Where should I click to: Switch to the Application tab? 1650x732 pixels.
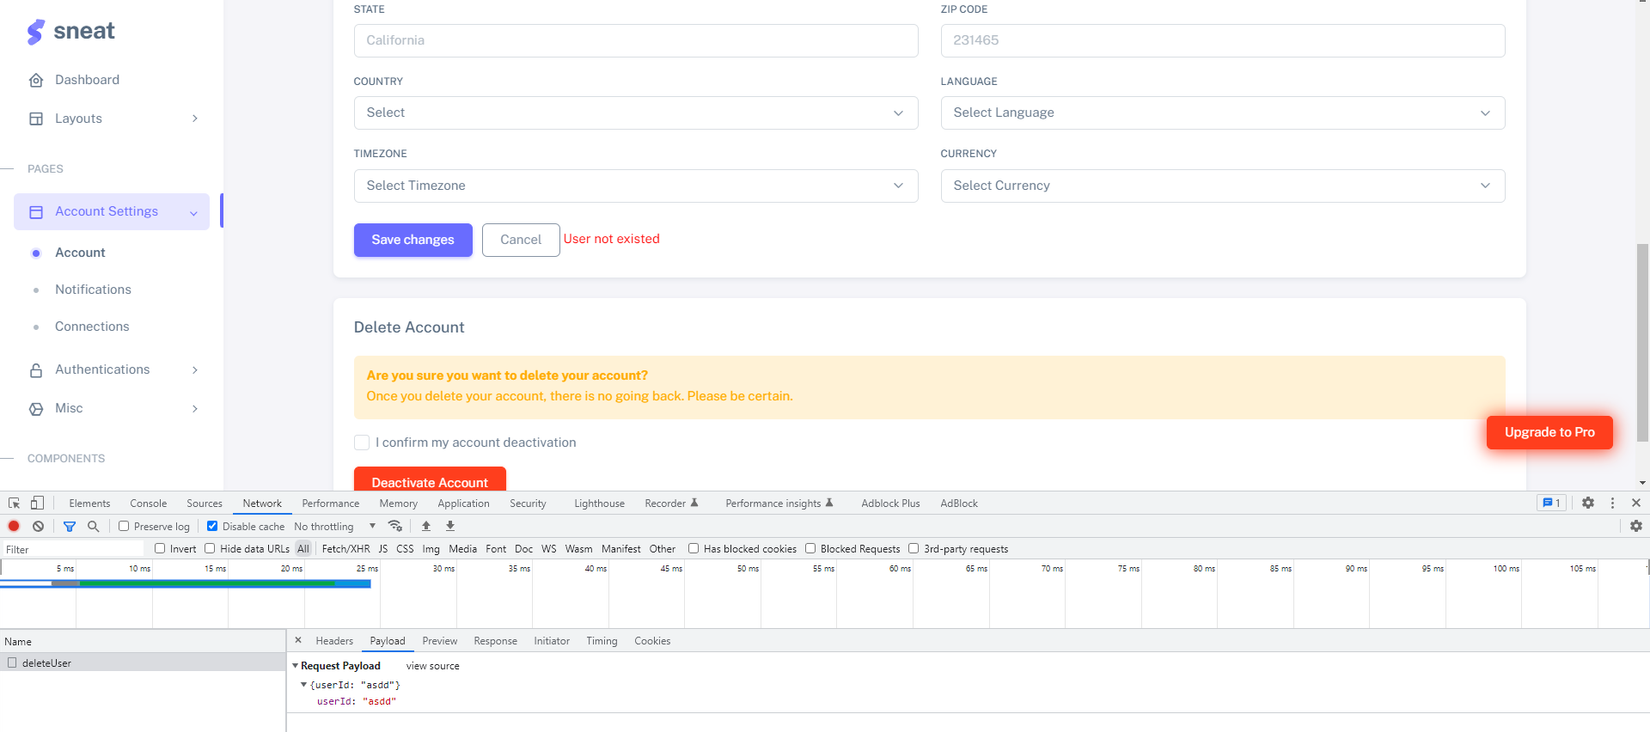click(x=463, y=504)
